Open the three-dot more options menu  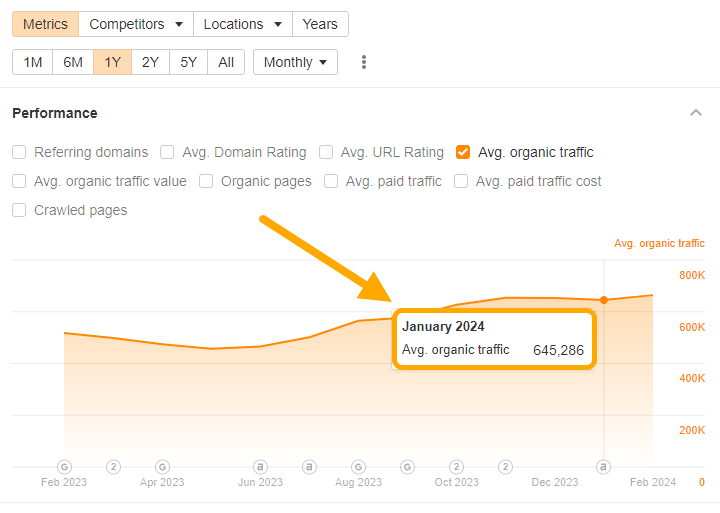tap(364, 62)
